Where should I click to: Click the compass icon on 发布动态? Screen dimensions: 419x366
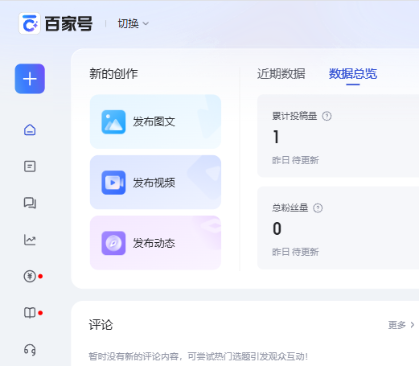(x=113, y=243)
